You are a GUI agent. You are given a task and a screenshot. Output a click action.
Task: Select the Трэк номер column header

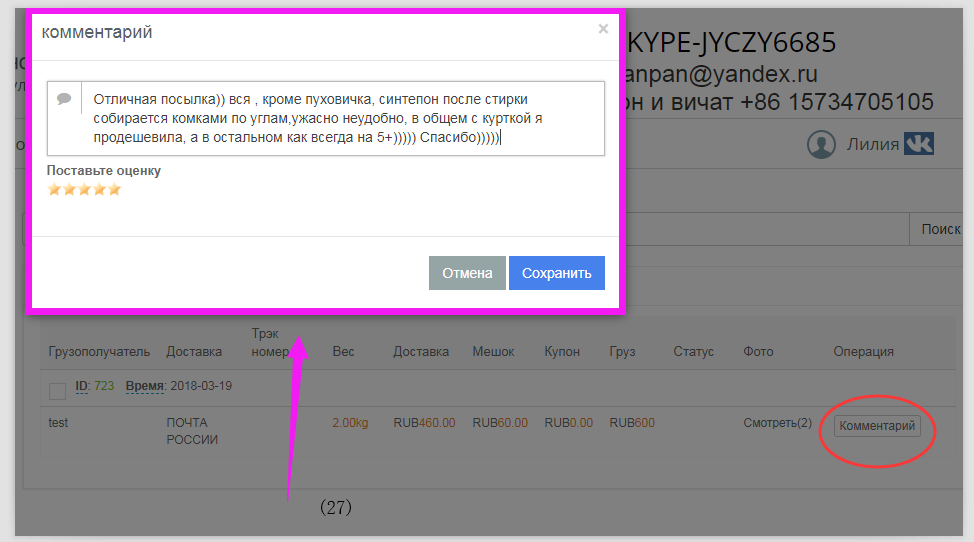tap(270, 343)
